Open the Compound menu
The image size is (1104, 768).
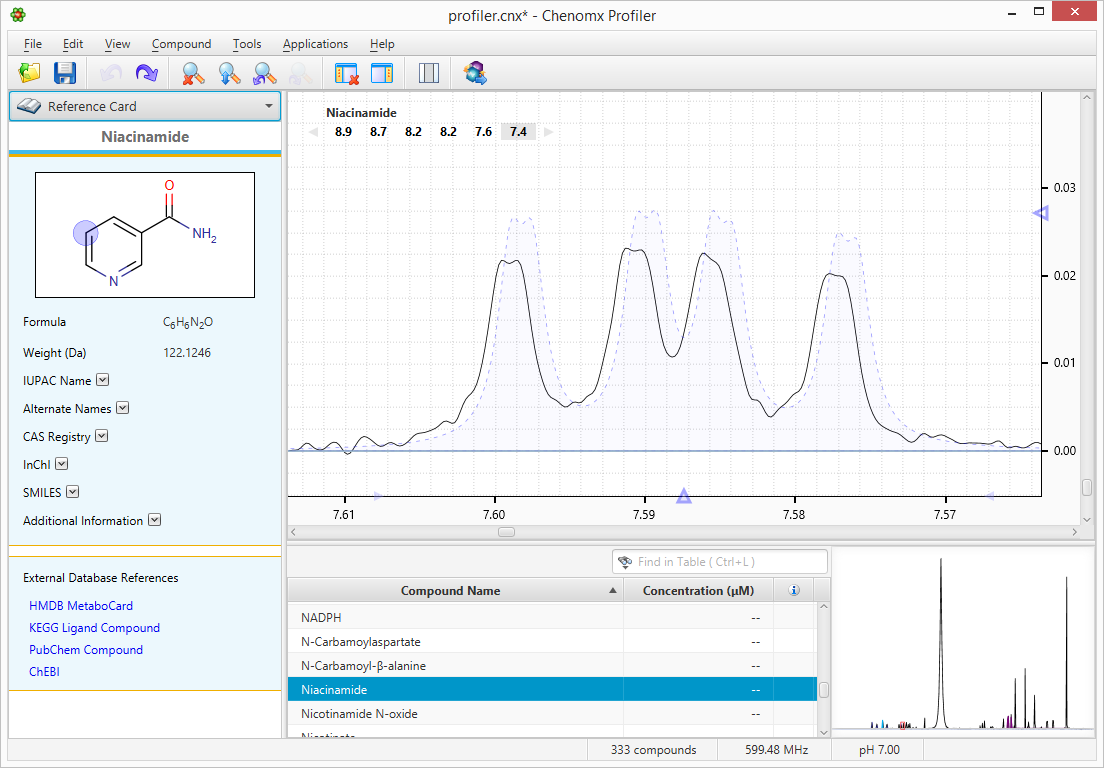181,44
